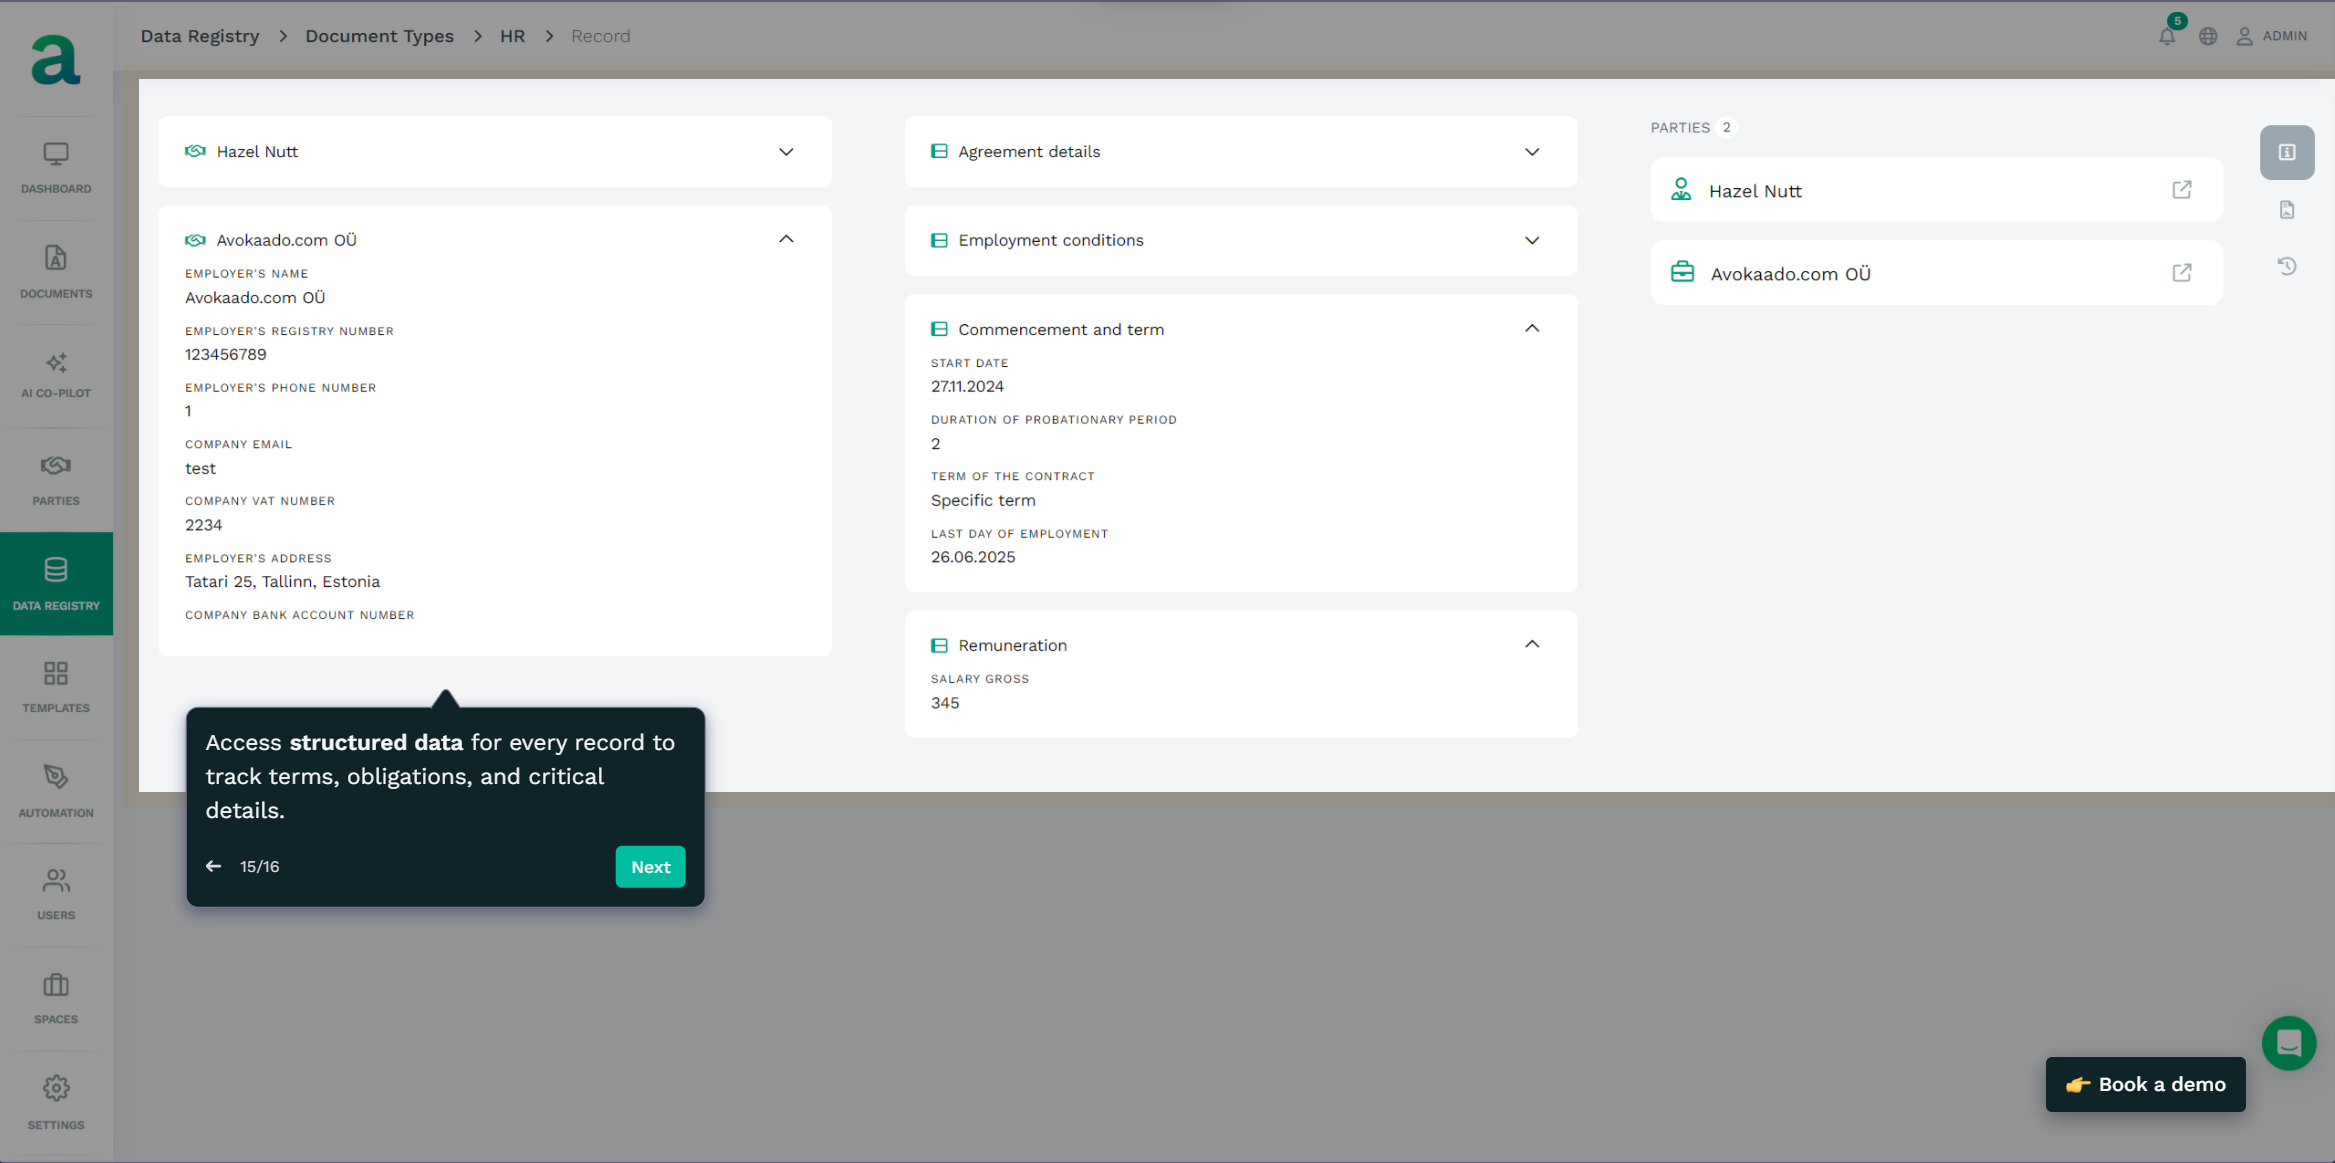Click the document icon in right rail
The width and height of the screenshot is (2335, 1163).
point(2286,209)
